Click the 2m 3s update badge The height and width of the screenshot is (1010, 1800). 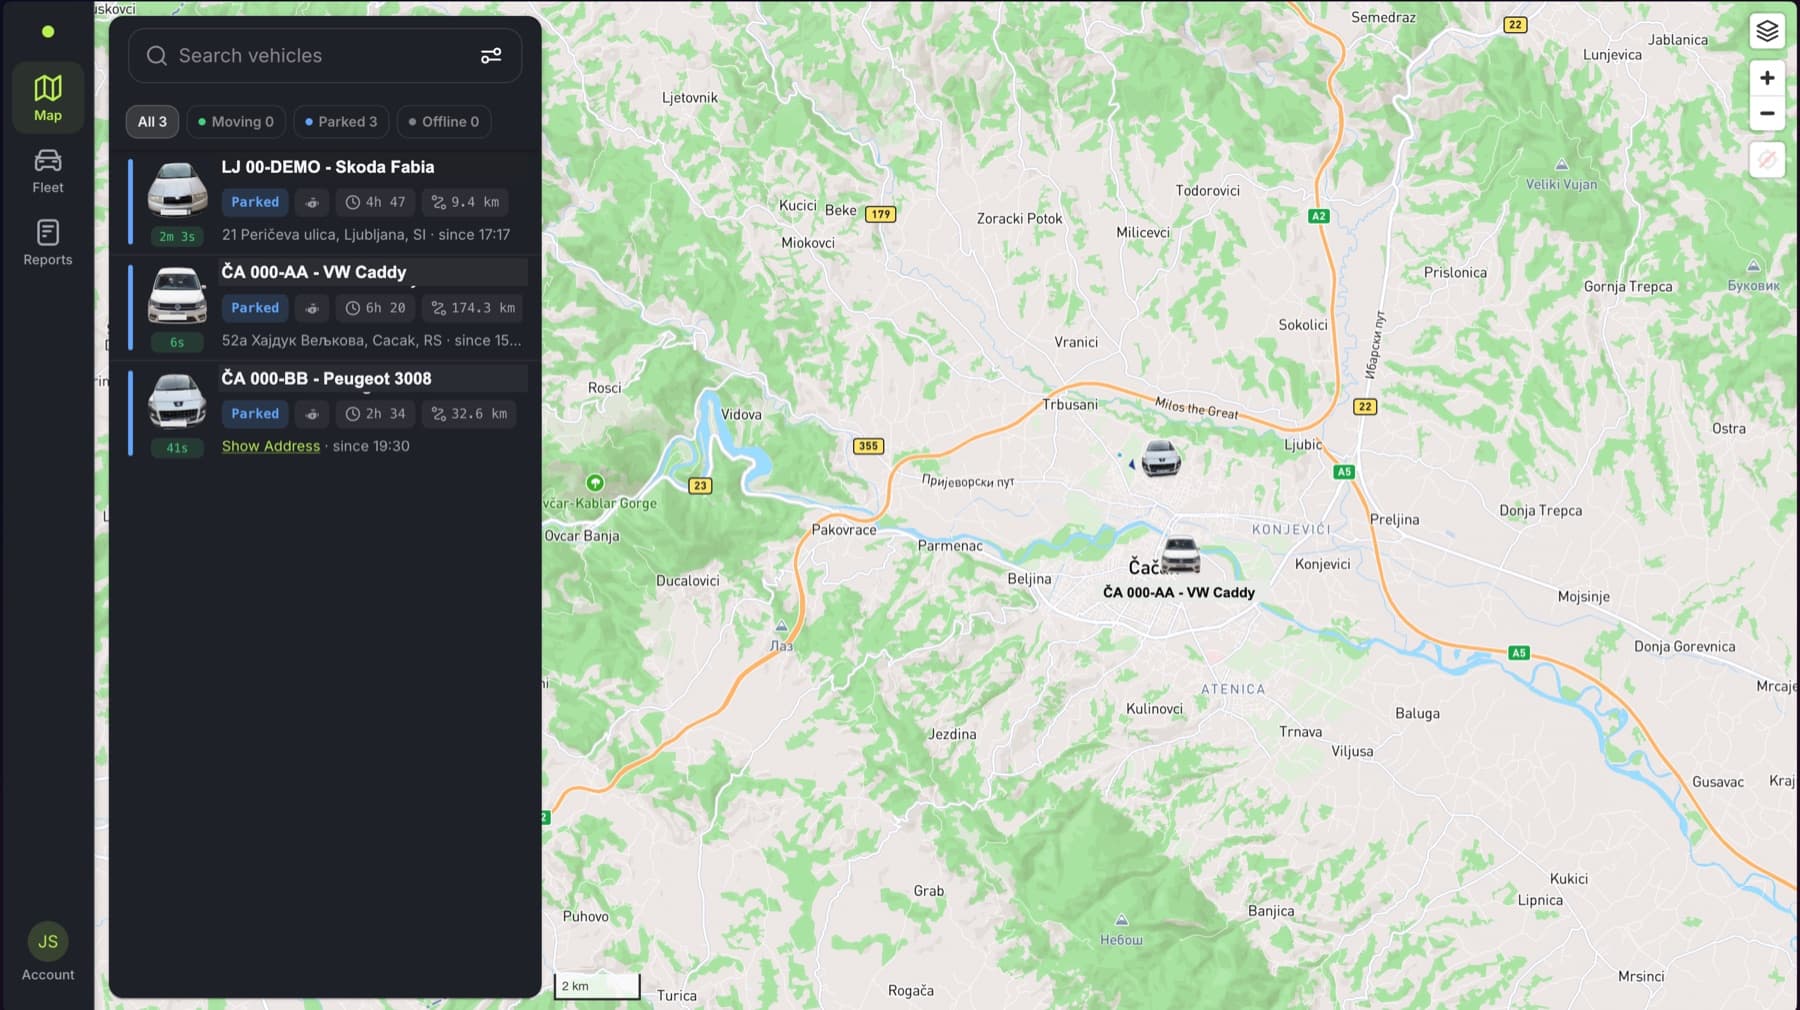click(x=177, y=237)
